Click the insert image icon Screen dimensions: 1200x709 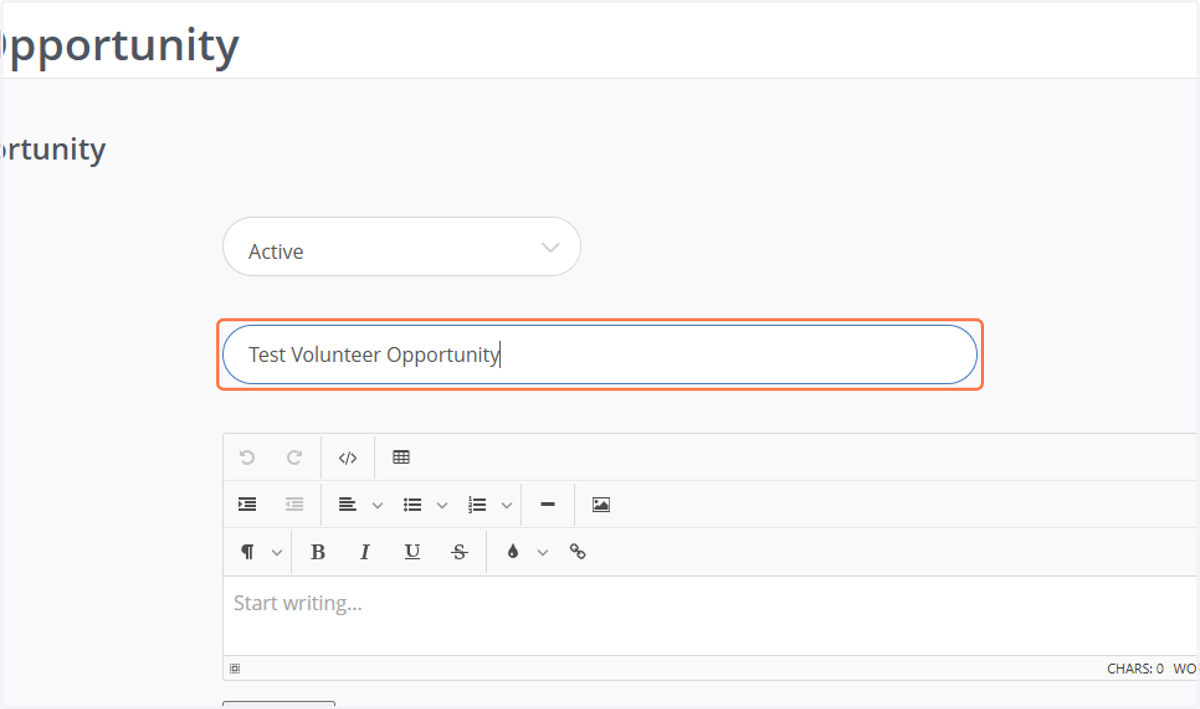click(x=601, y=505)
